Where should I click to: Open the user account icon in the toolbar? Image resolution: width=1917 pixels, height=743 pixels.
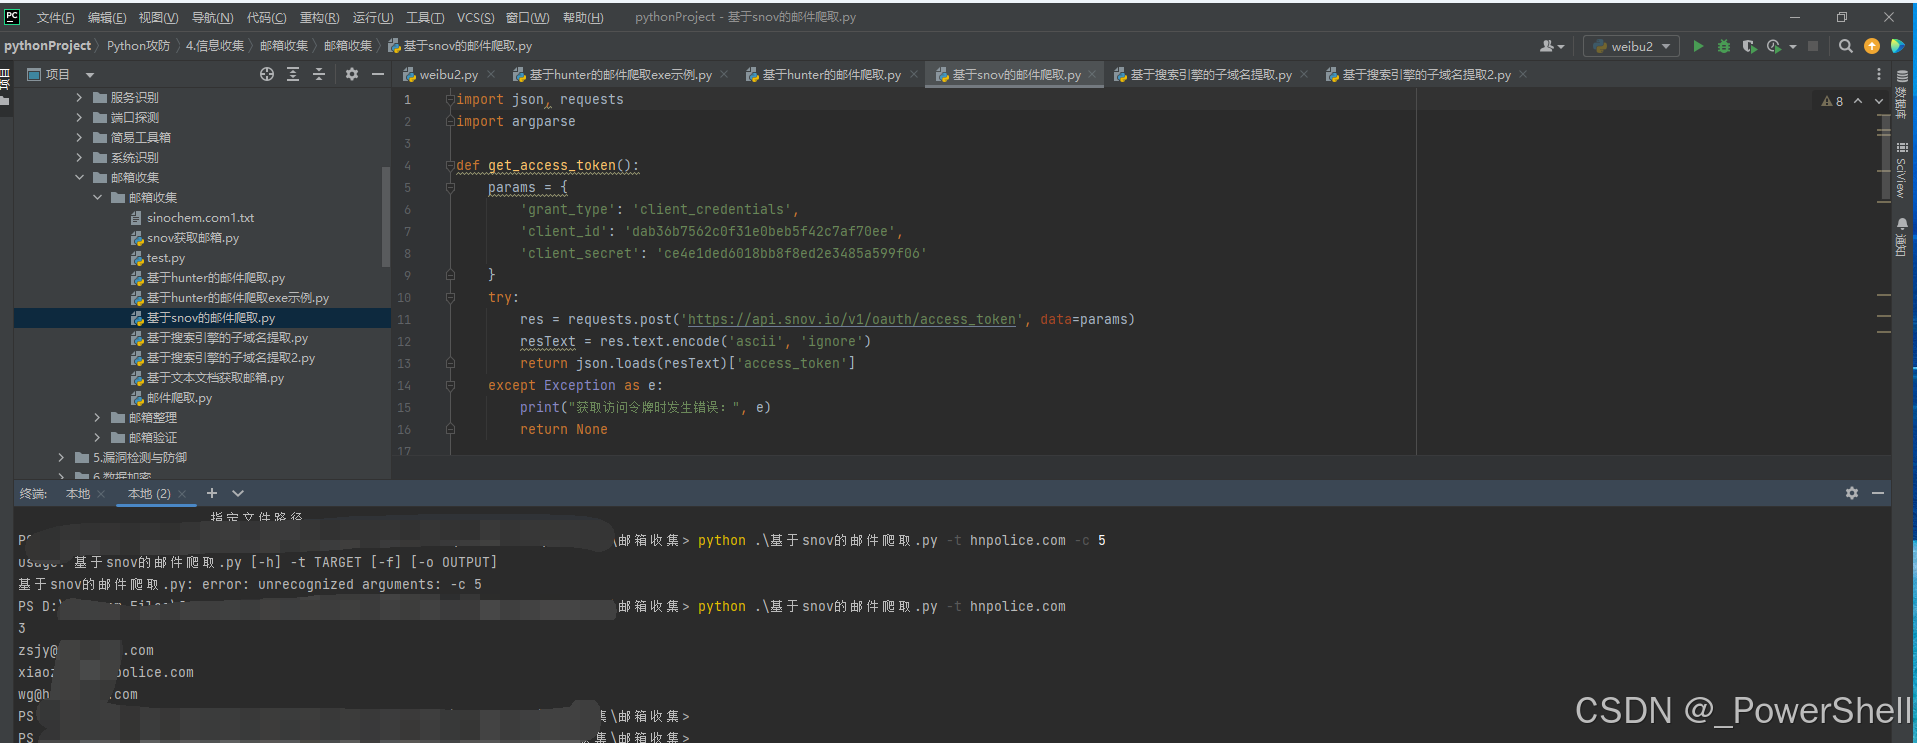[x=1551, y=46]
